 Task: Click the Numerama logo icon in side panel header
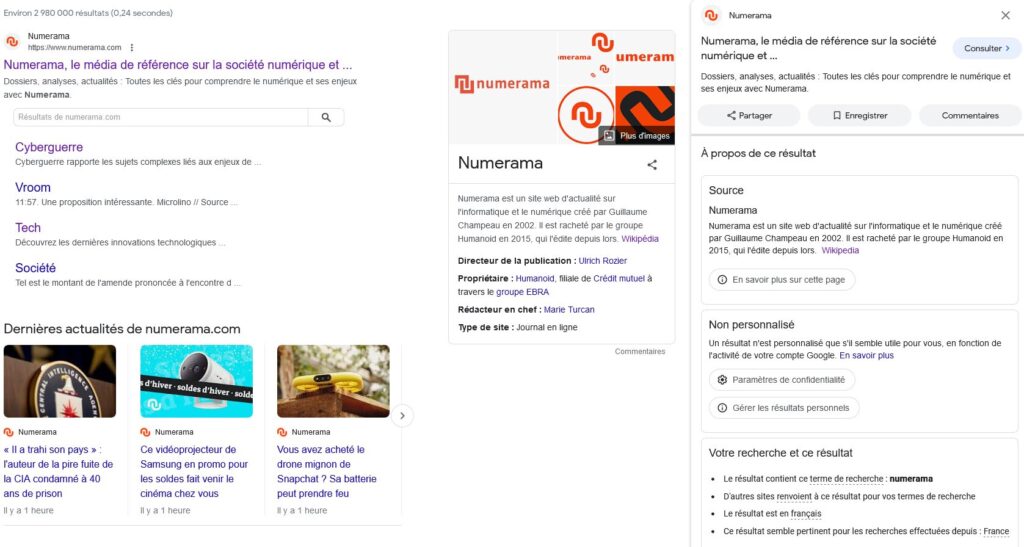pos(711,15)
